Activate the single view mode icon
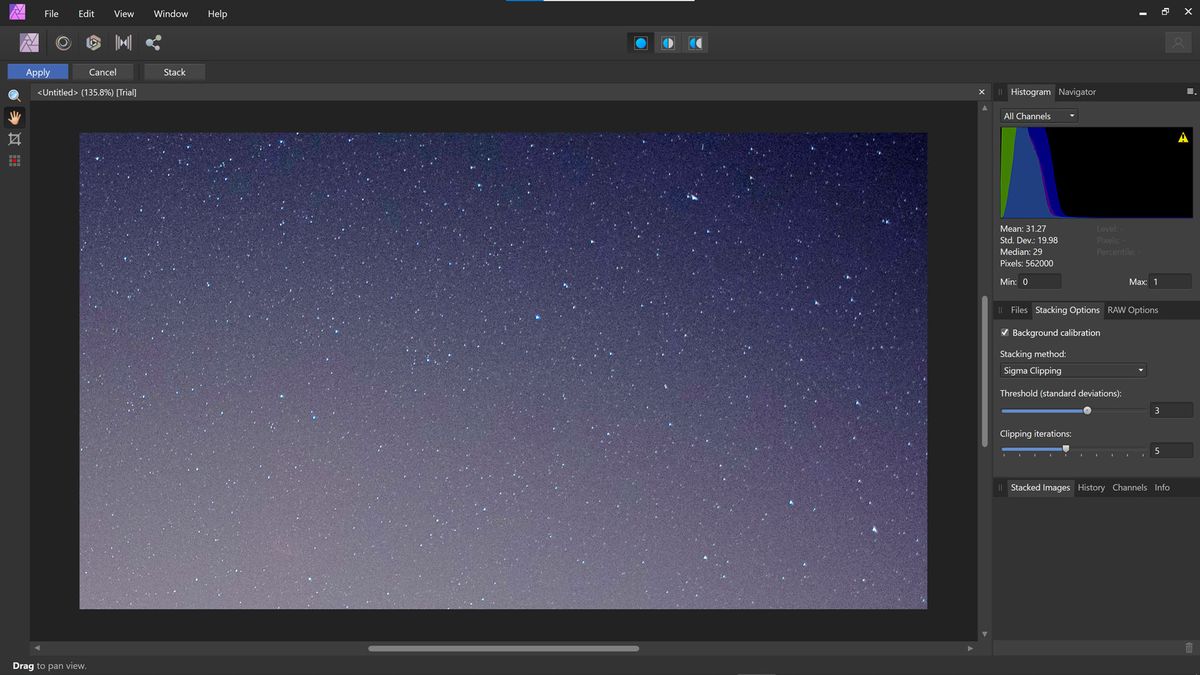 (639, 42)
